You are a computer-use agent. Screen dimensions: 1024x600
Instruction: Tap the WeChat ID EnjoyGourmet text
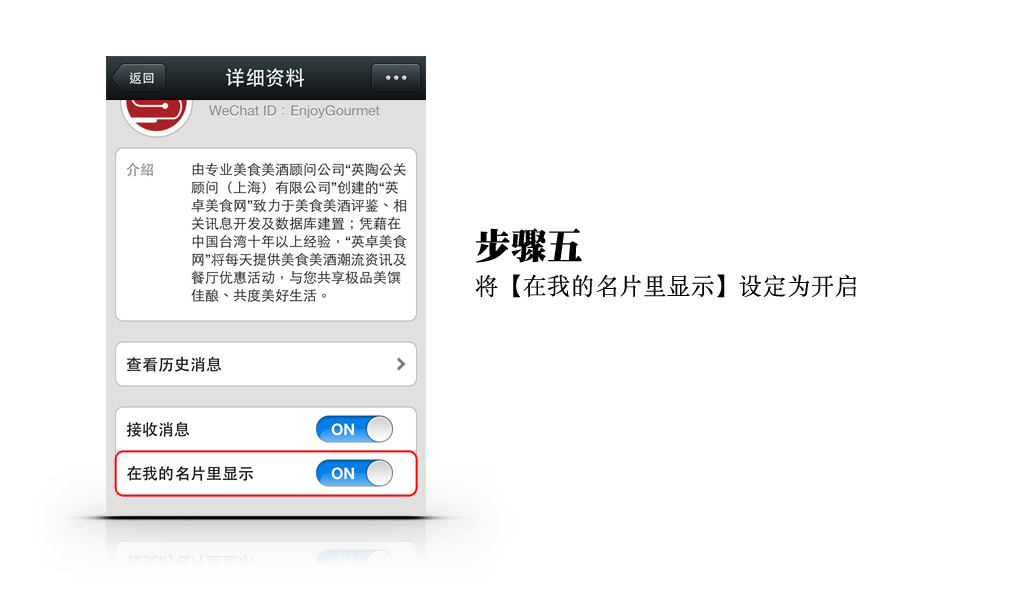pos(294,111)
